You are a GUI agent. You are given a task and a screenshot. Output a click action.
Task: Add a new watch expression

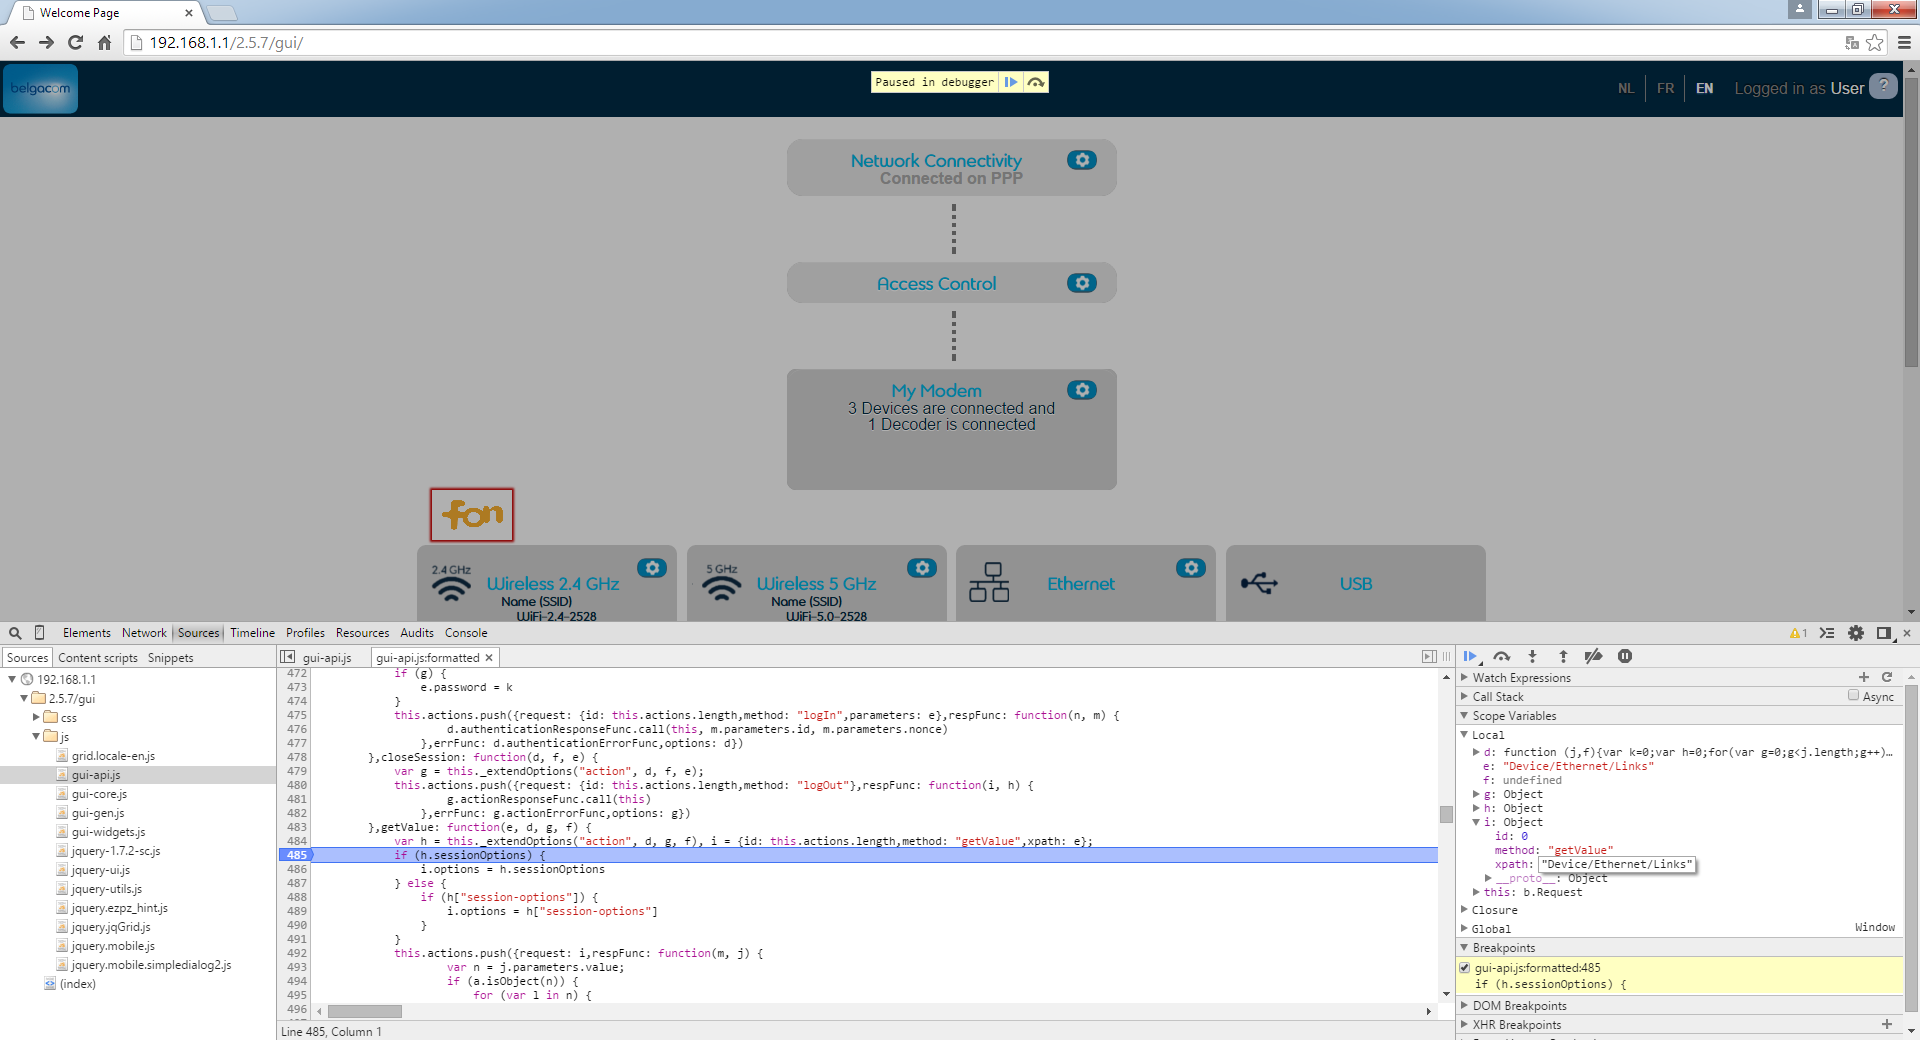[x=1864, y=678]
